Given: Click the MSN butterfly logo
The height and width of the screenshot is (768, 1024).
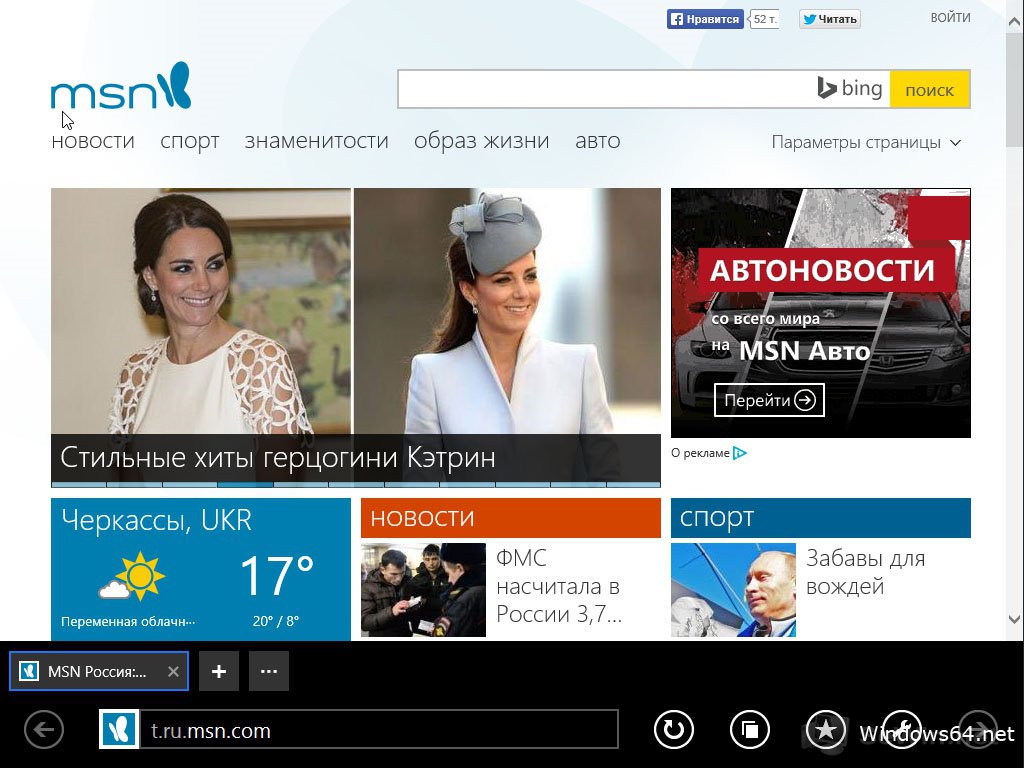Looking at the screenshot, I should pos(121,86).
